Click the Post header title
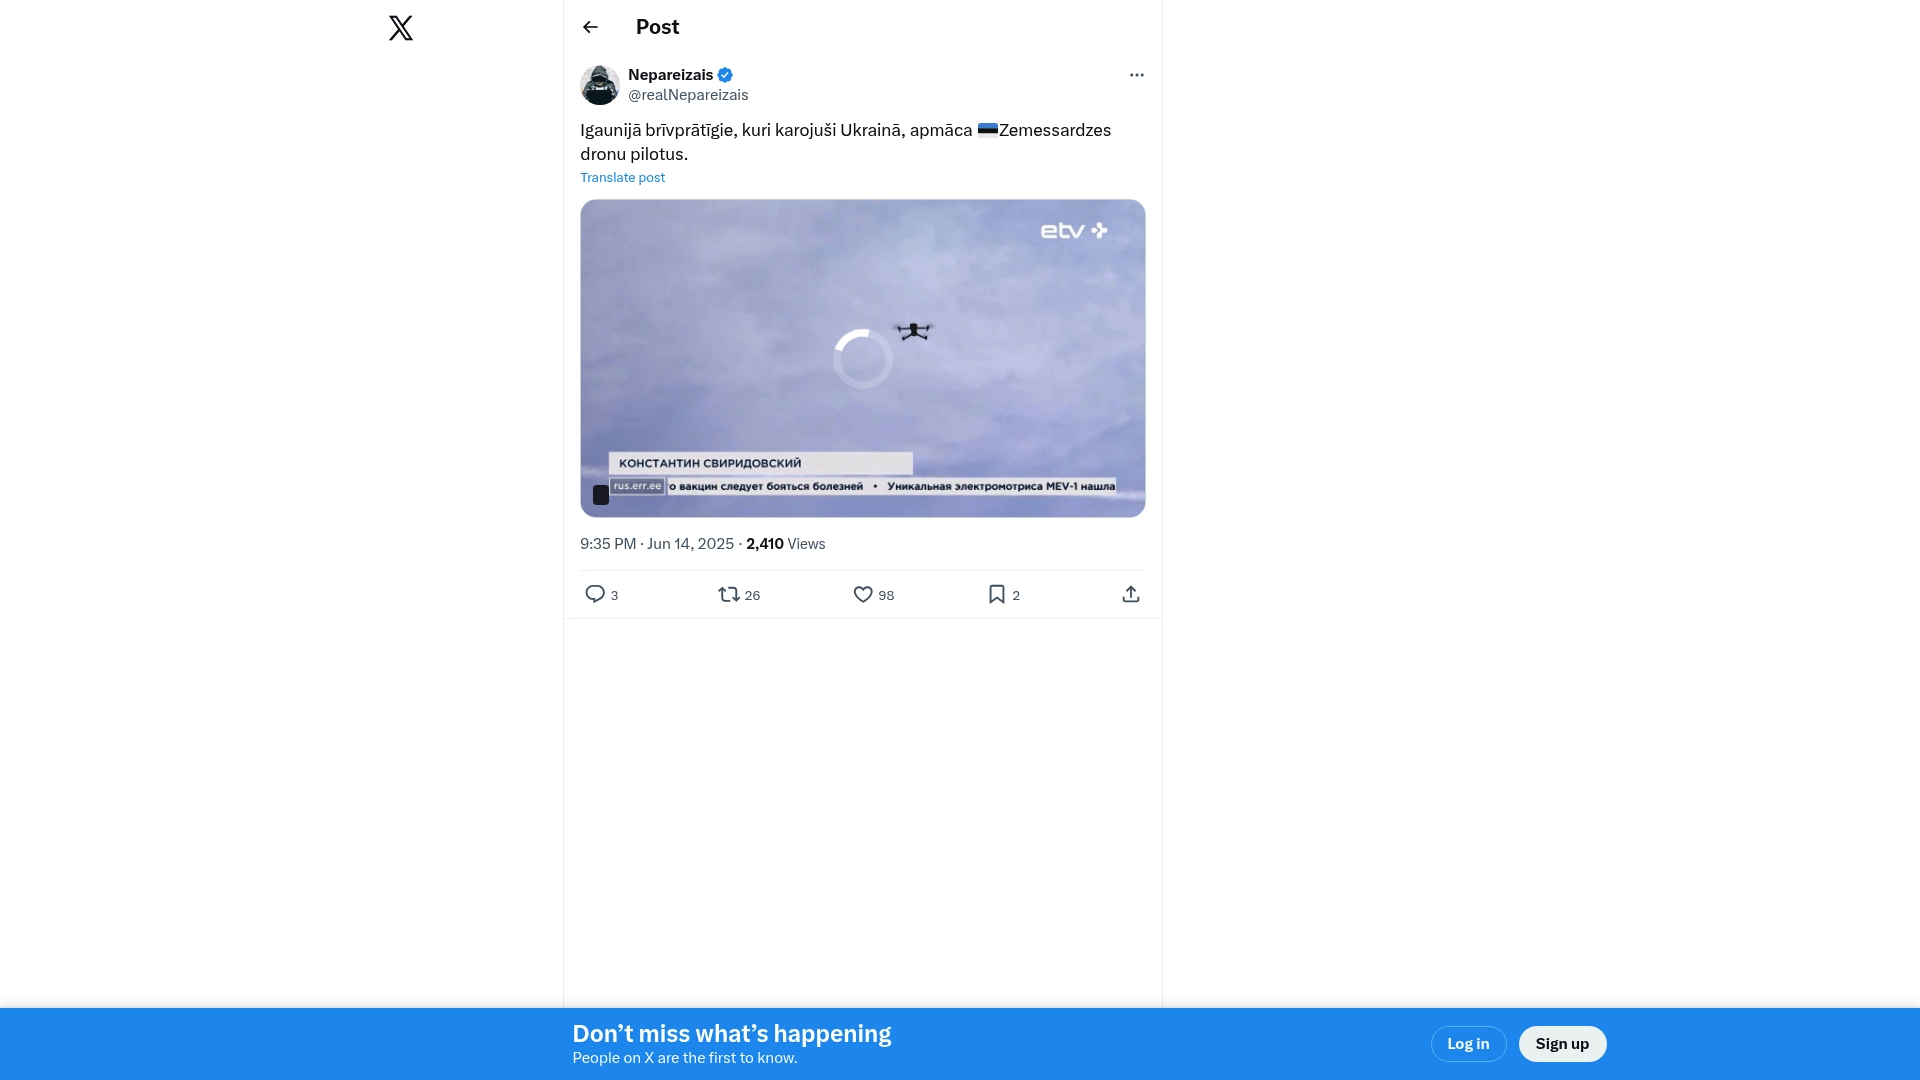Screen dimensions: 1920x1080 pos(657,27)
